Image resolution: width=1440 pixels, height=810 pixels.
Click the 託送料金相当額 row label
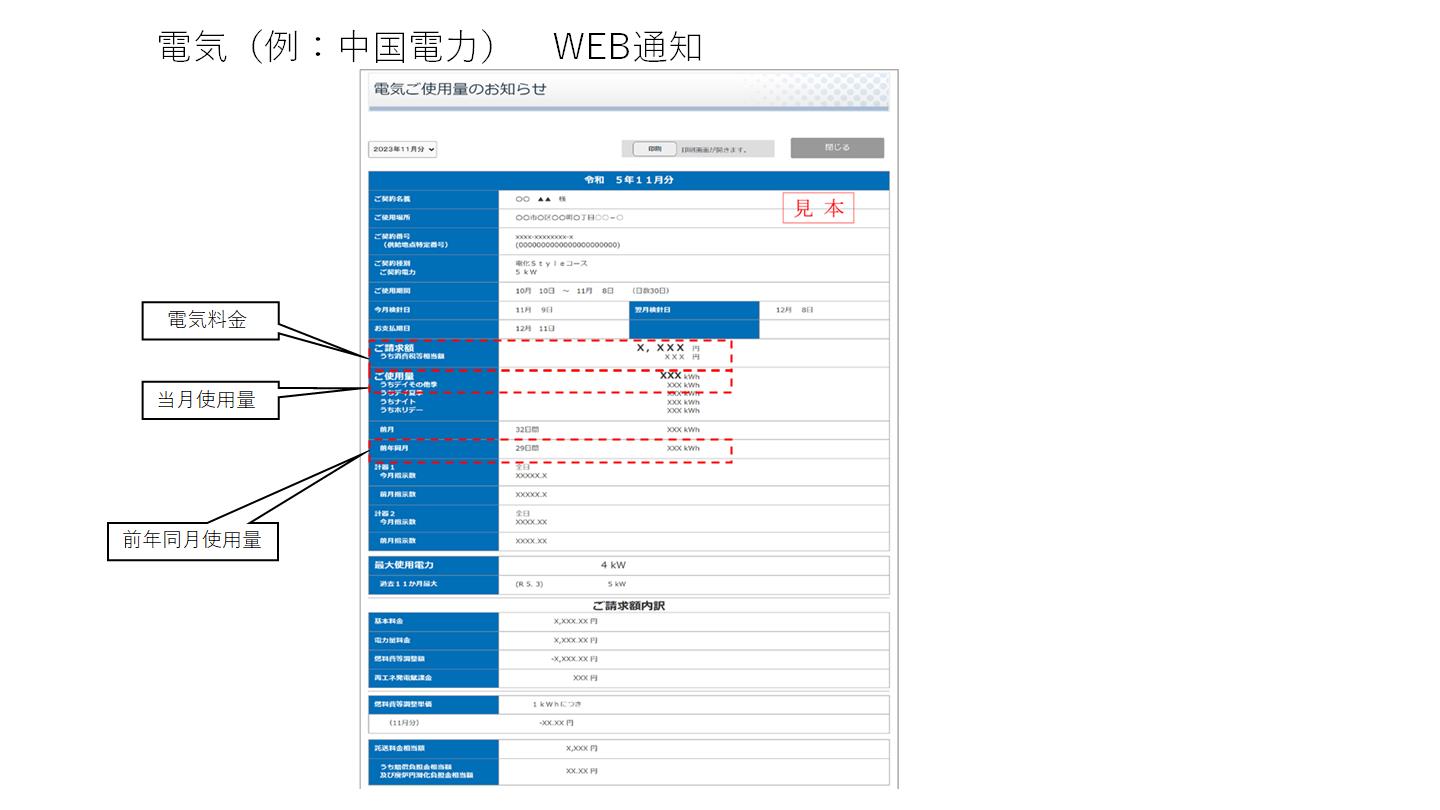pyautogui.click(x=399, y=748)
